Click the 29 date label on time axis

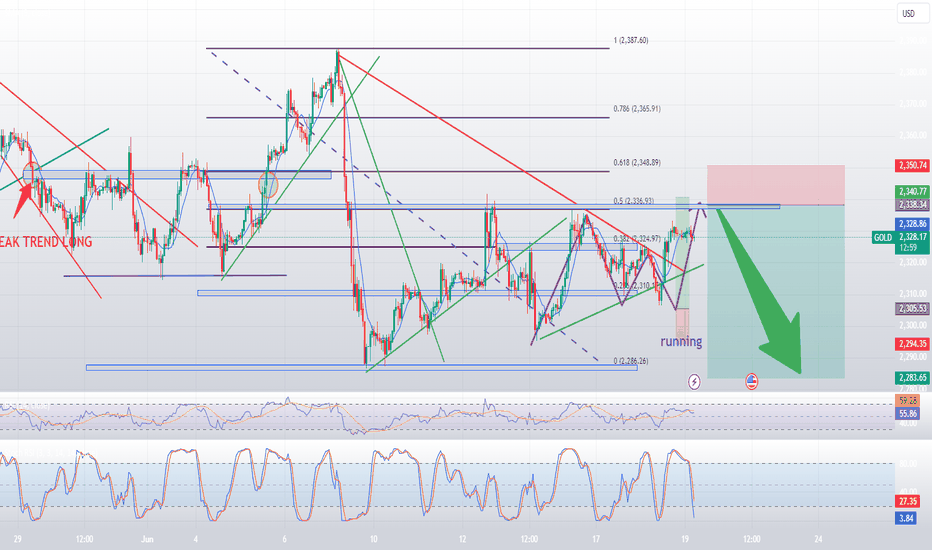18,539
